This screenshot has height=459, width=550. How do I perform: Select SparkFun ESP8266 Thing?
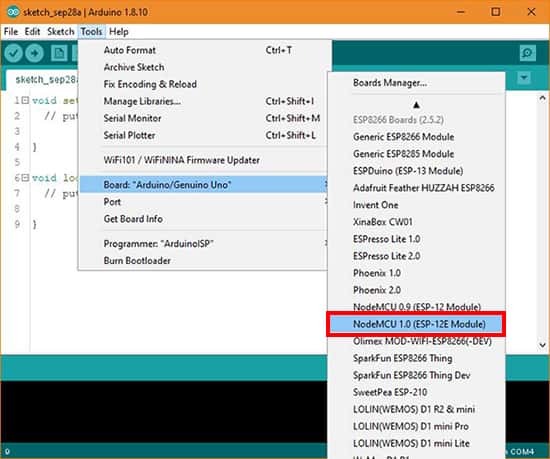[x=416, y=358]
